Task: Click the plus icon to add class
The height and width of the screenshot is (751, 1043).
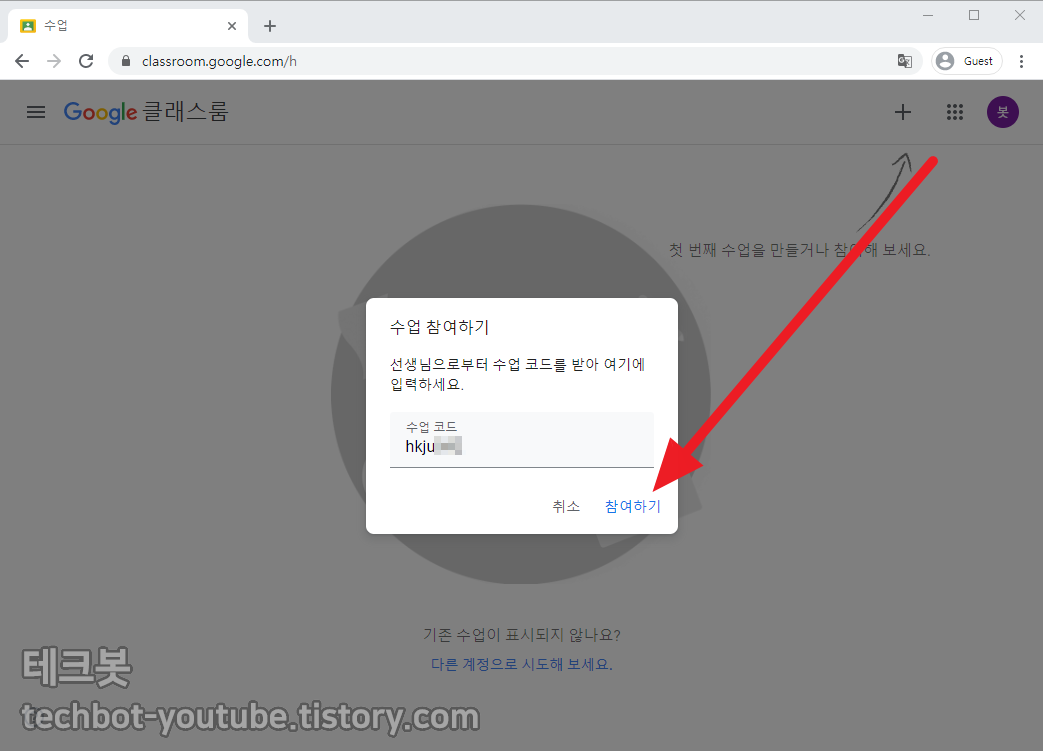Action: coord(903,112)
